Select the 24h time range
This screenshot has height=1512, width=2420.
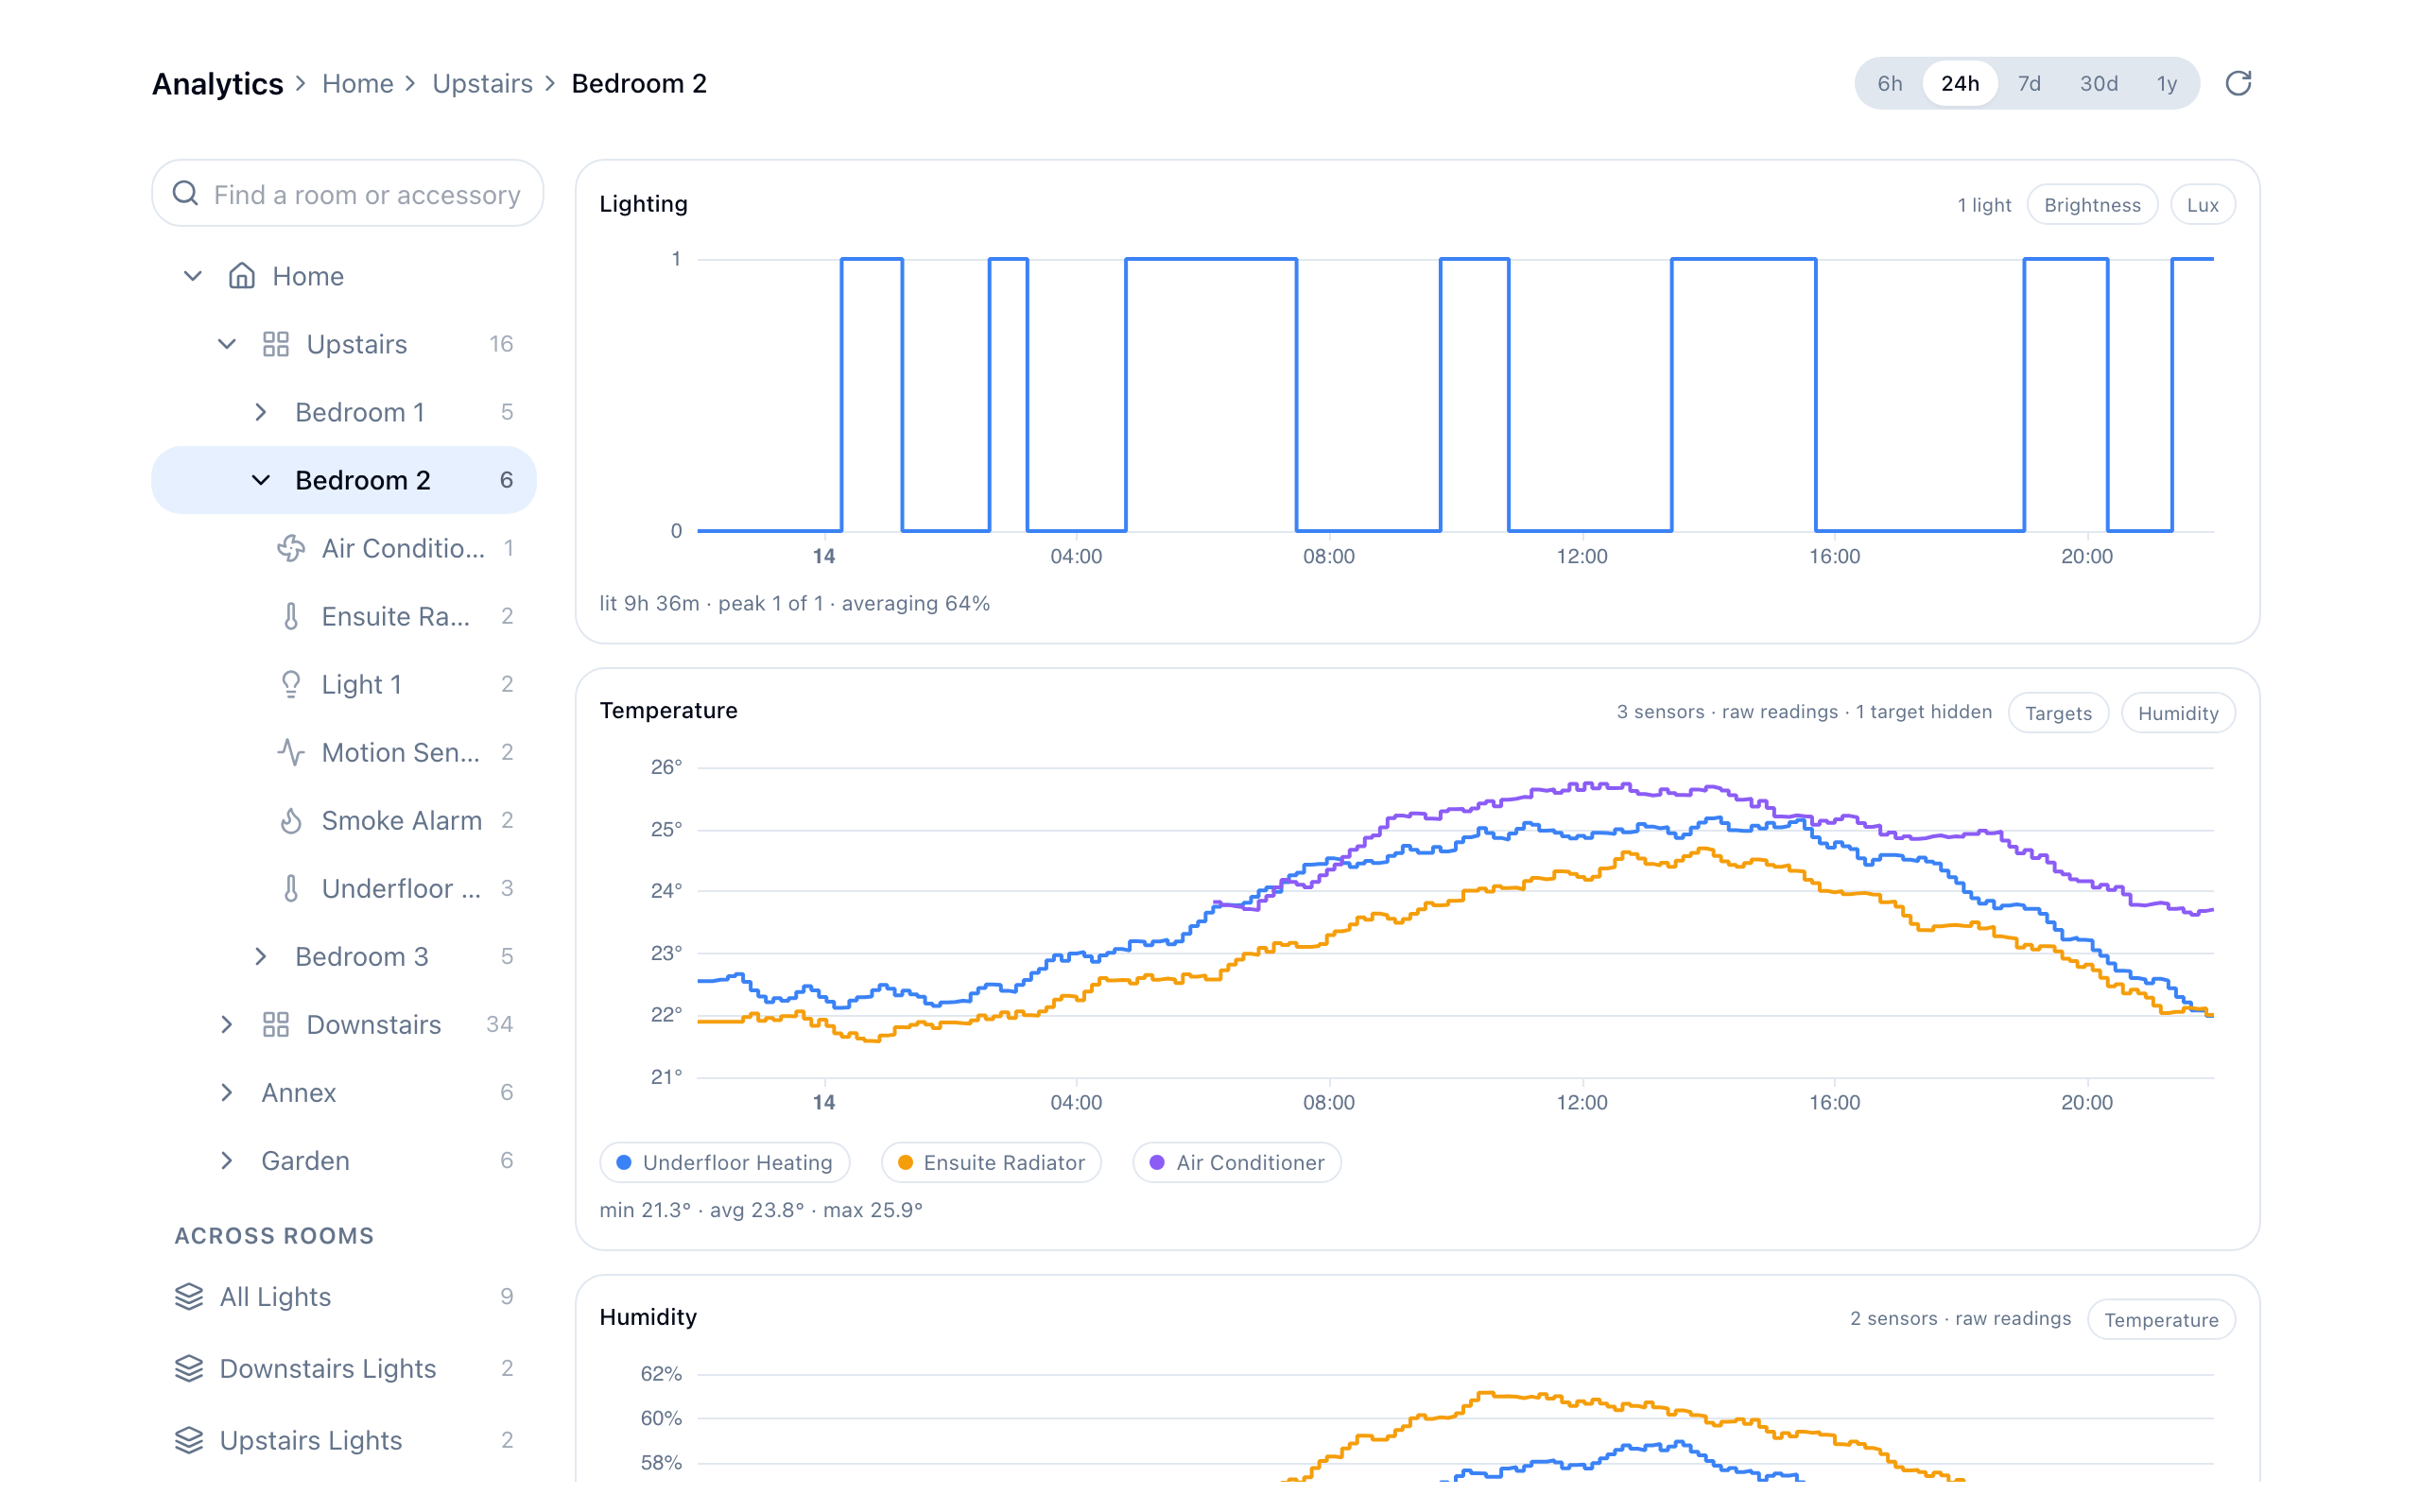(1960, 83)
